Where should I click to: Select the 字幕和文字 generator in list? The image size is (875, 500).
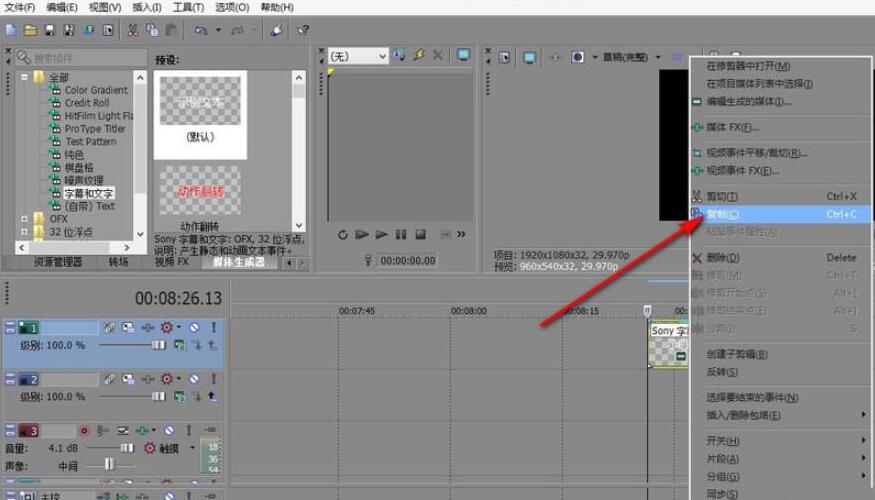click(x=89, y=194)
